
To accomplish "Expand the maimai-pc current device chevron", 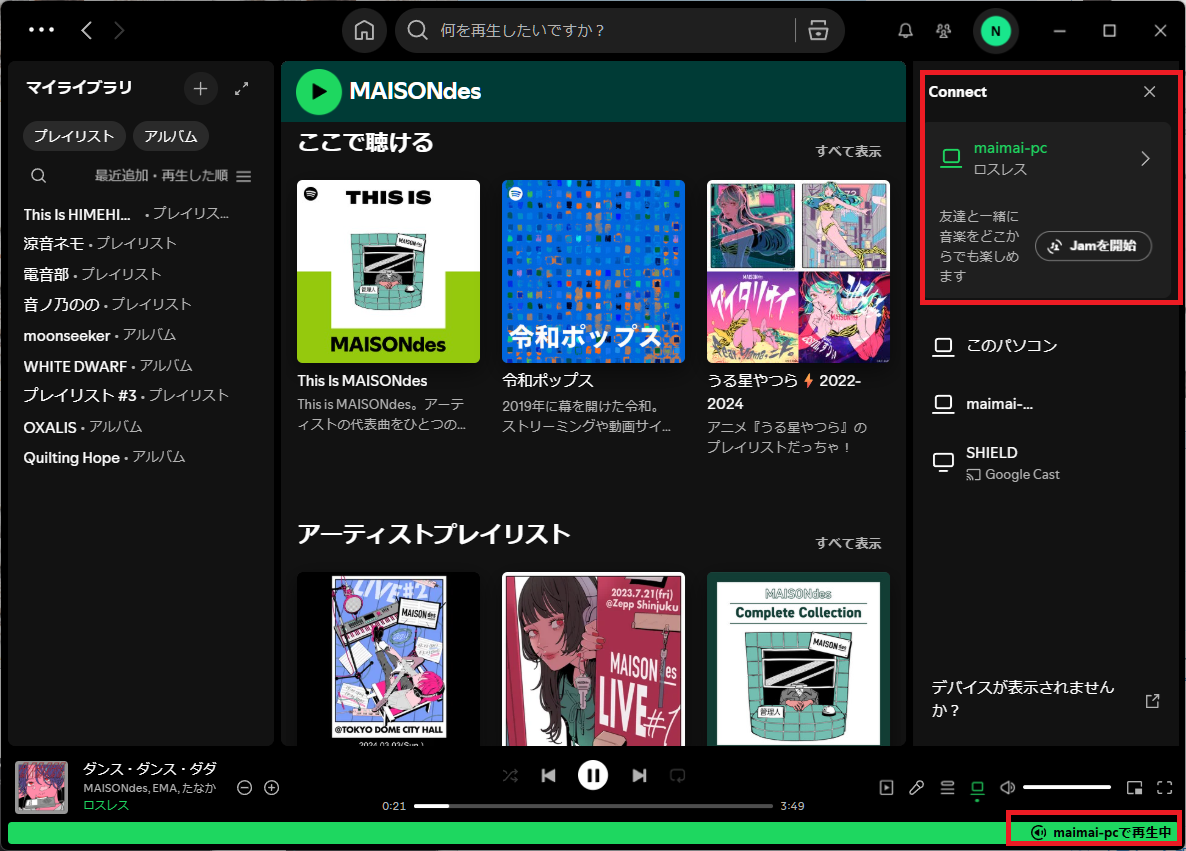I will pyautogui.click(x=1145, y=158).
